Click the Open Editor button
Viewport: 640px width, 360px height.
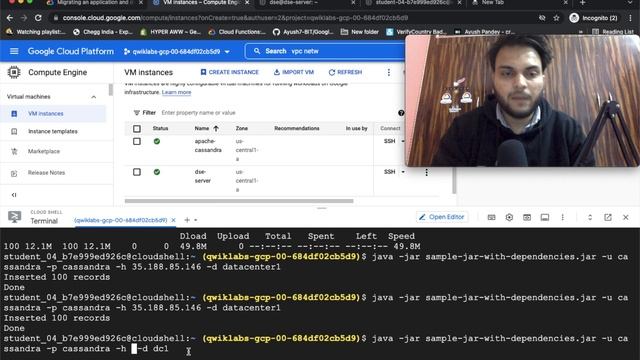point(442,217)
